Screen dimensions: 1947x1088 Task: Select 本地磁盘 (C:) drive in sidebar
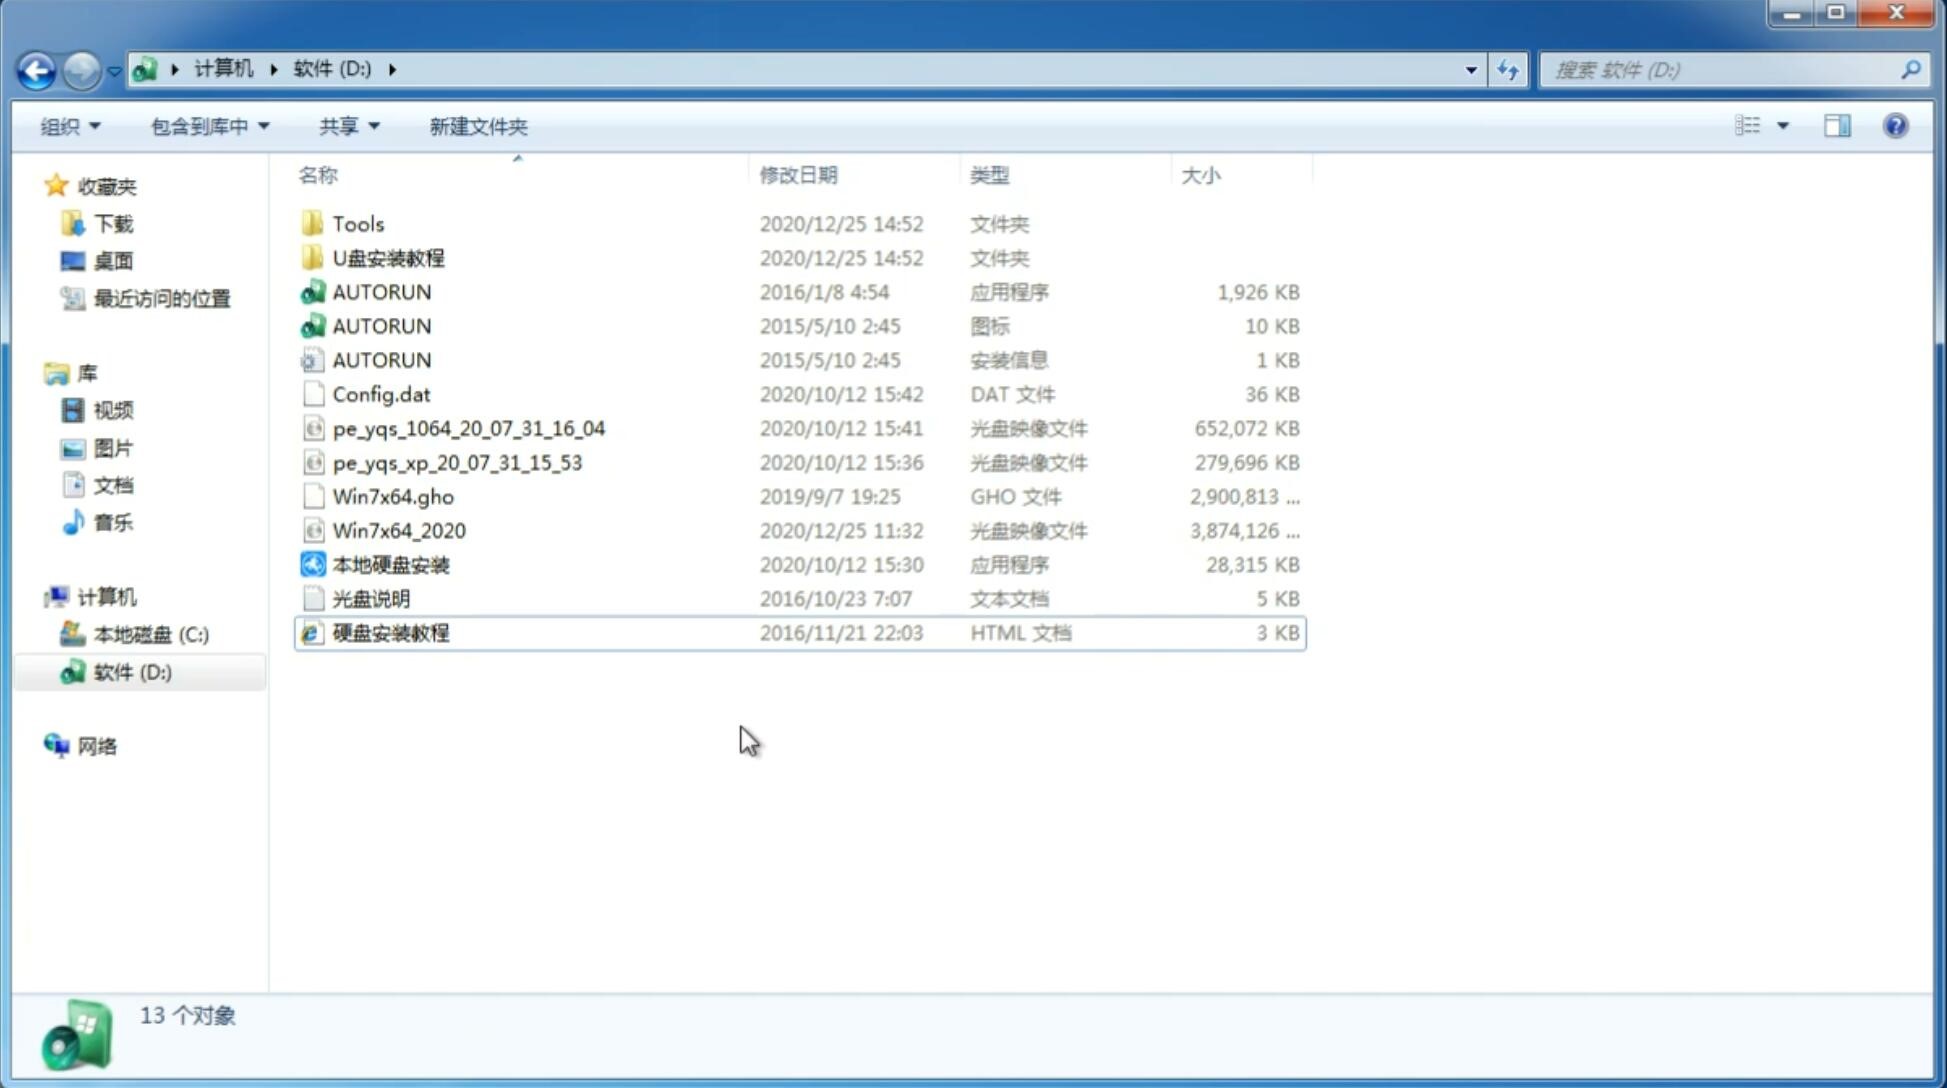(x=154, y=634)
